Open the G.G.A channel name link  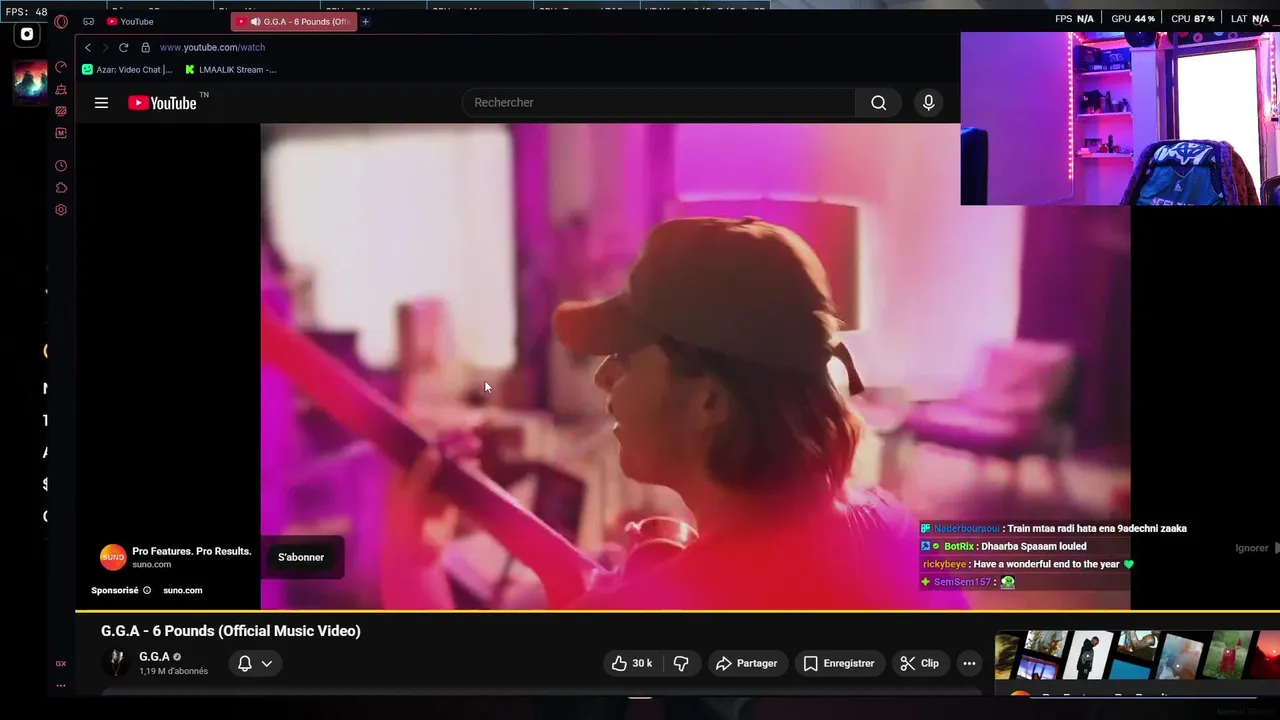coord(154,657)
